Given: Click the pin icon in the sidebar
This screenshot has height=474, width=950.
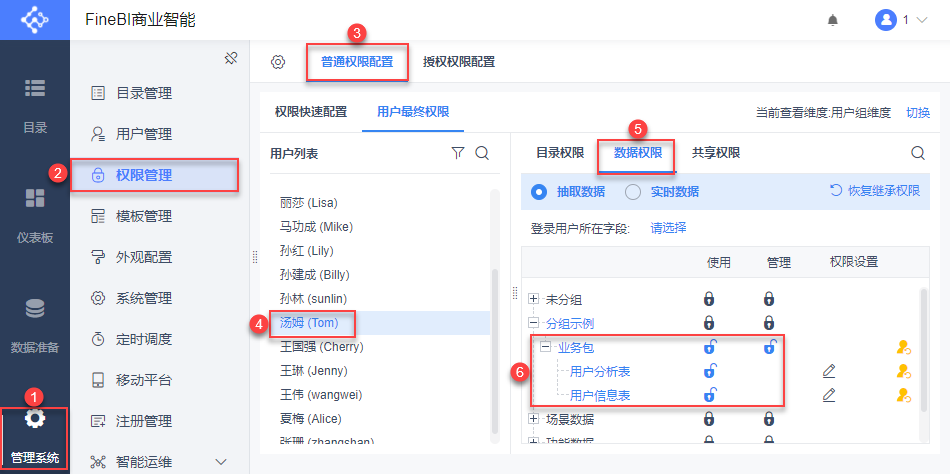Looking at the screenshot, I should 231,59.
